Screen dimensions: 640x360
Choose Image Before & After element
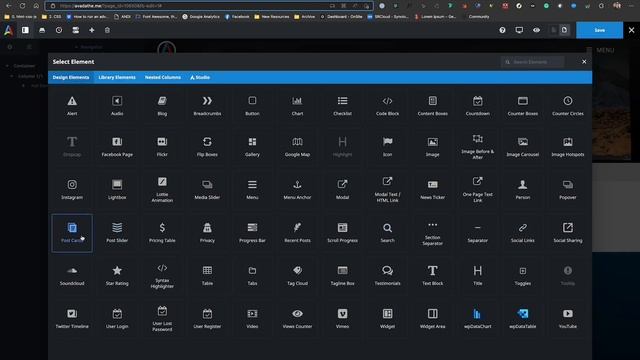point(478,147)
